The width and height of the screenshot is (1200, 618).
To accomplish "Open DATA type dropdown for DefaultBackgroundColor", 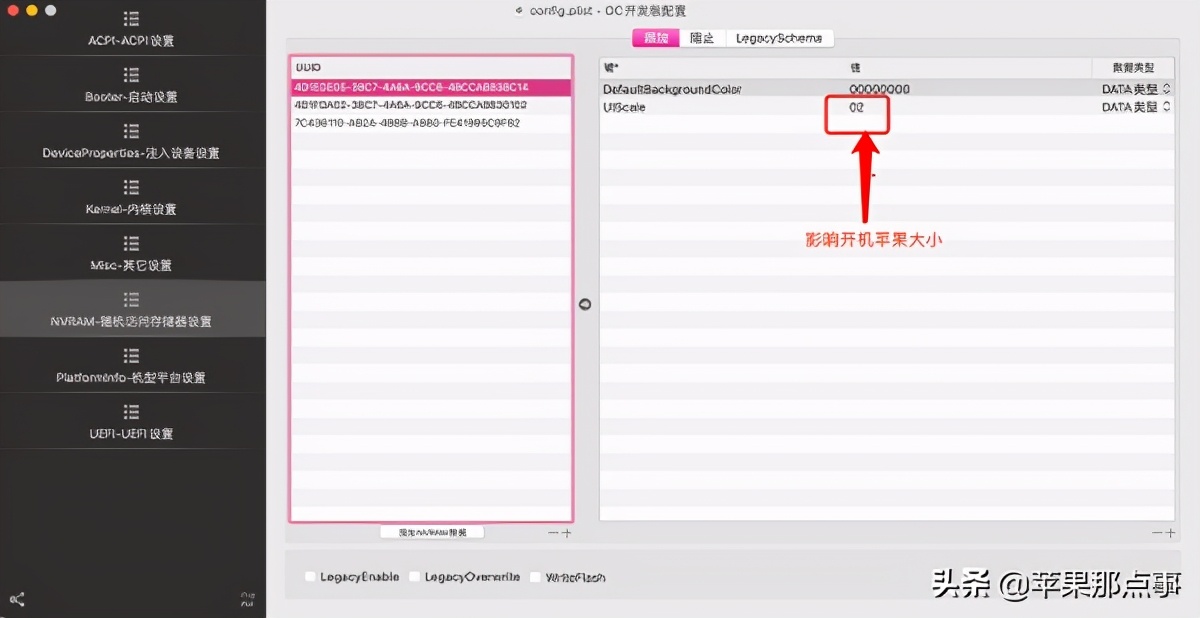I will (x=1136, y=89).
